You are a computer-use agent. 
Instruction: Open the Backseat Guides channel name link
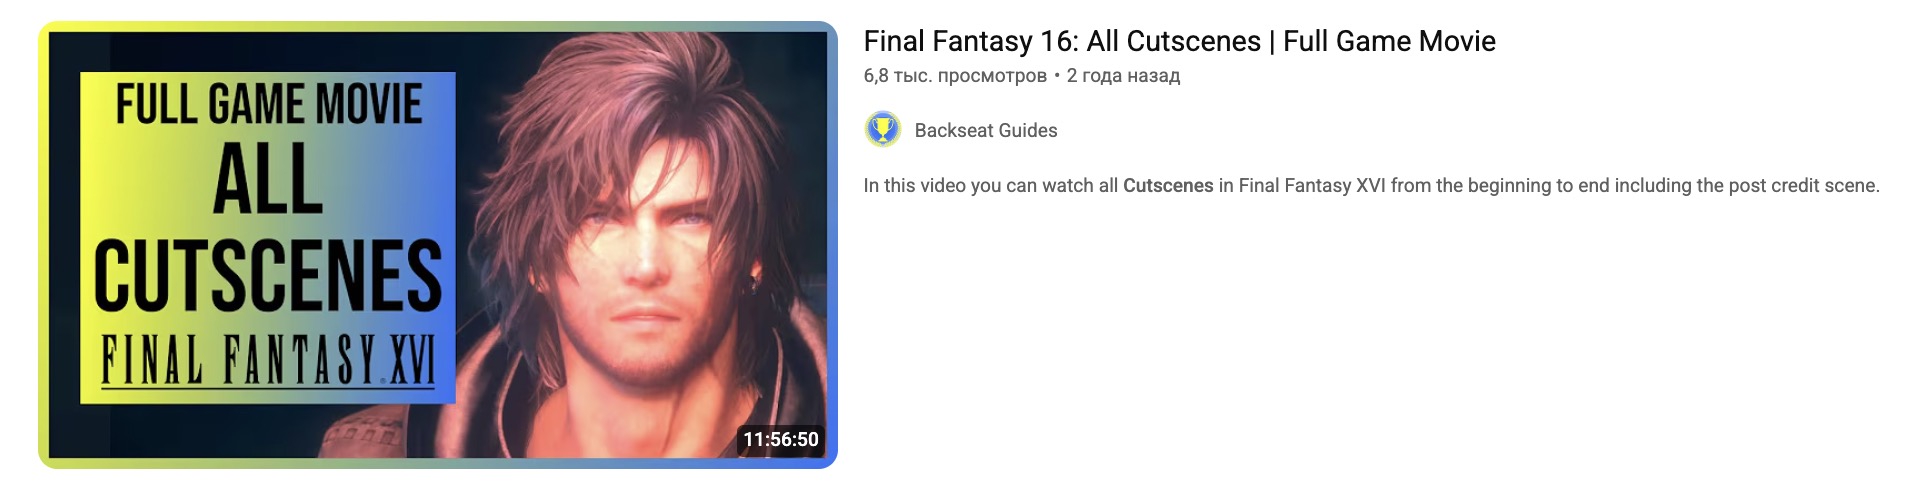986,130
